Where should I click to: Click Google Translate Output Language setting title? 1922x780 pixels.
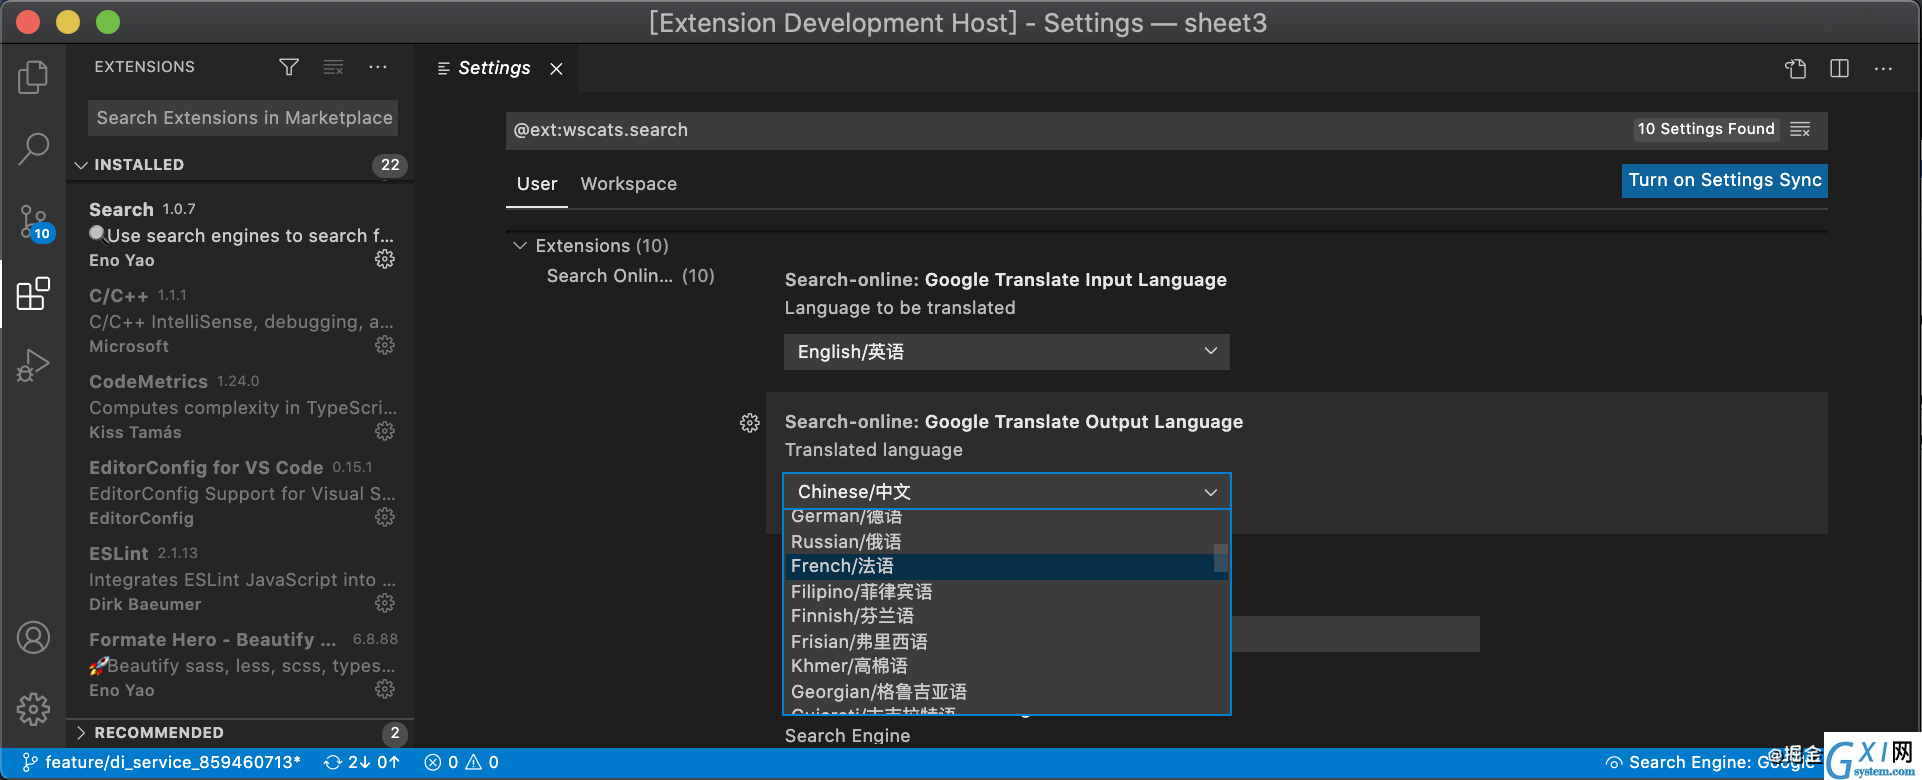1014,422
